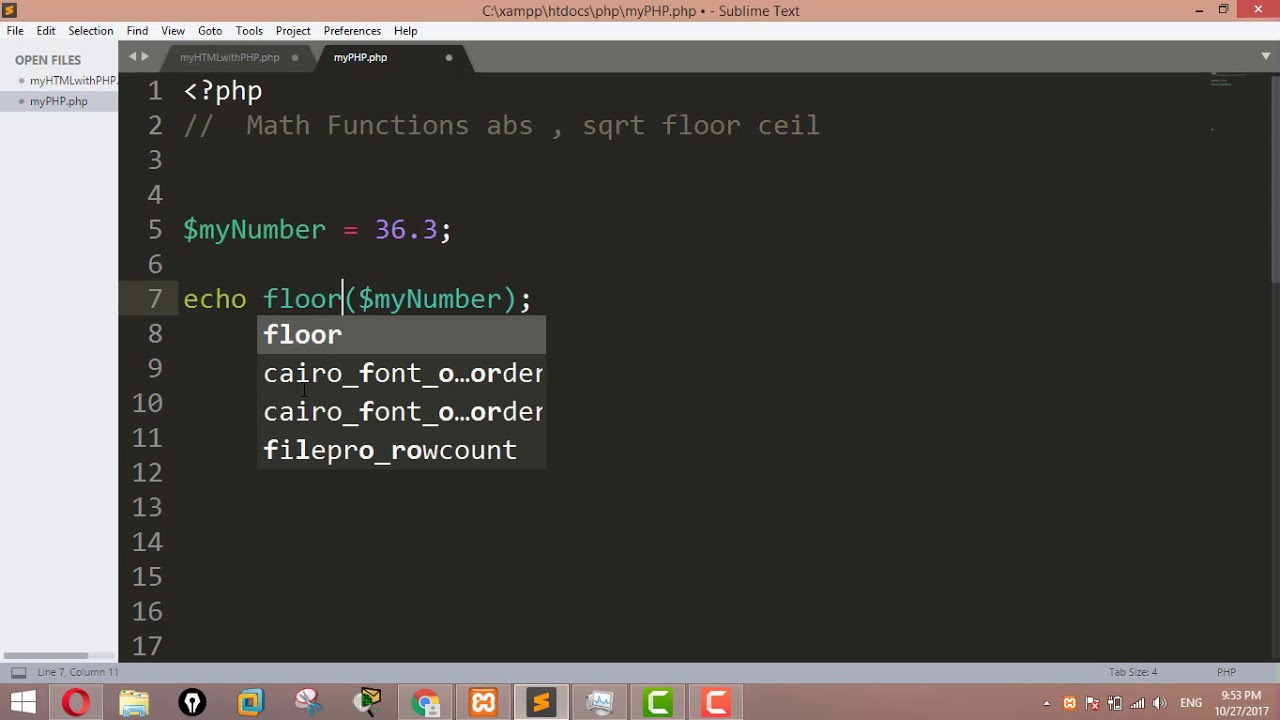The image size is (1280, 720).
Task: Toggle the sidebar switch-panel icon in status bar
Action: (18, 672)
